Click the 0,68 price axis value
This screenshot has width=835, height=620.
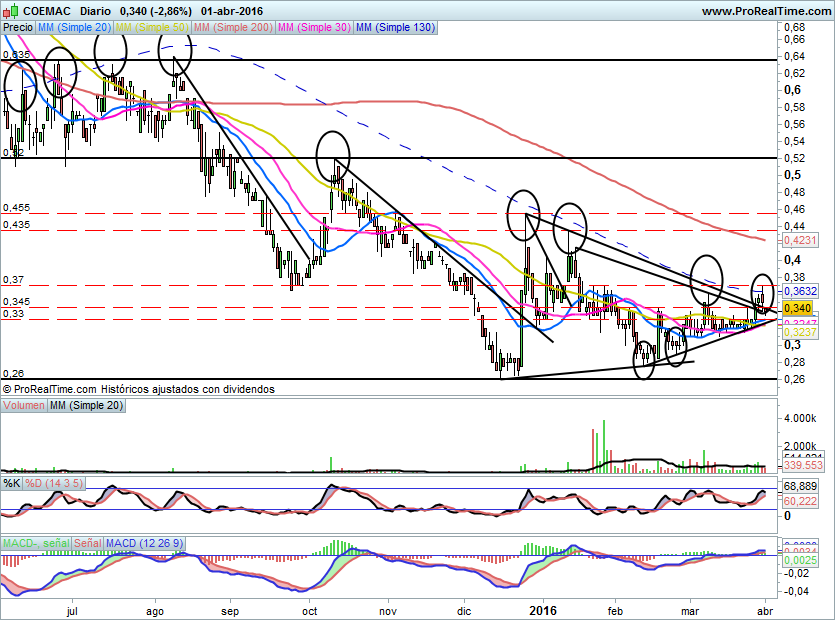[795, 27]
